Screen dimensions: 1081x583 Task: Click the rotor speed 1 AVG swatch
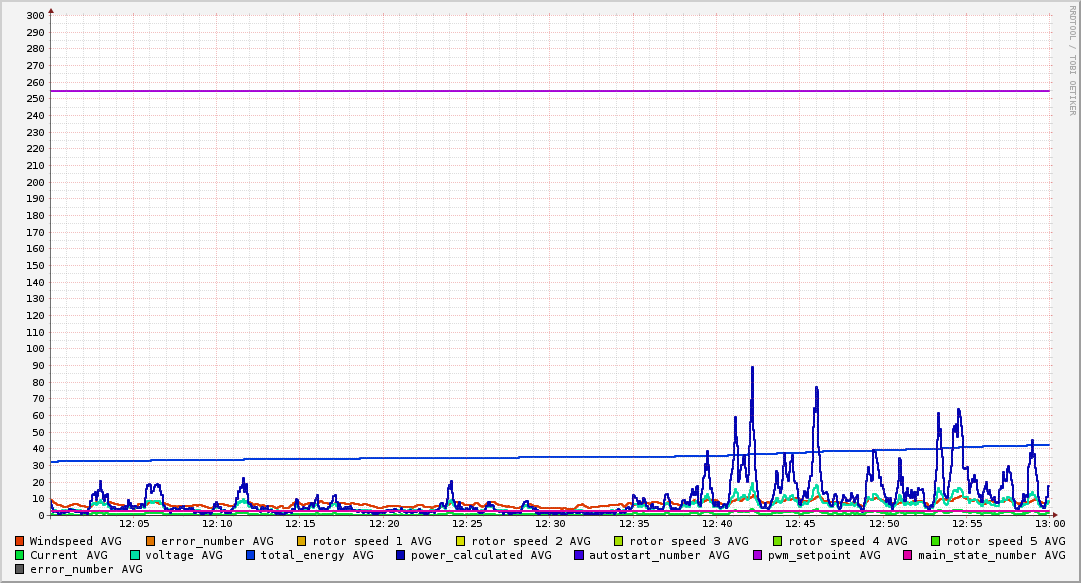click(x=301, y=541)
